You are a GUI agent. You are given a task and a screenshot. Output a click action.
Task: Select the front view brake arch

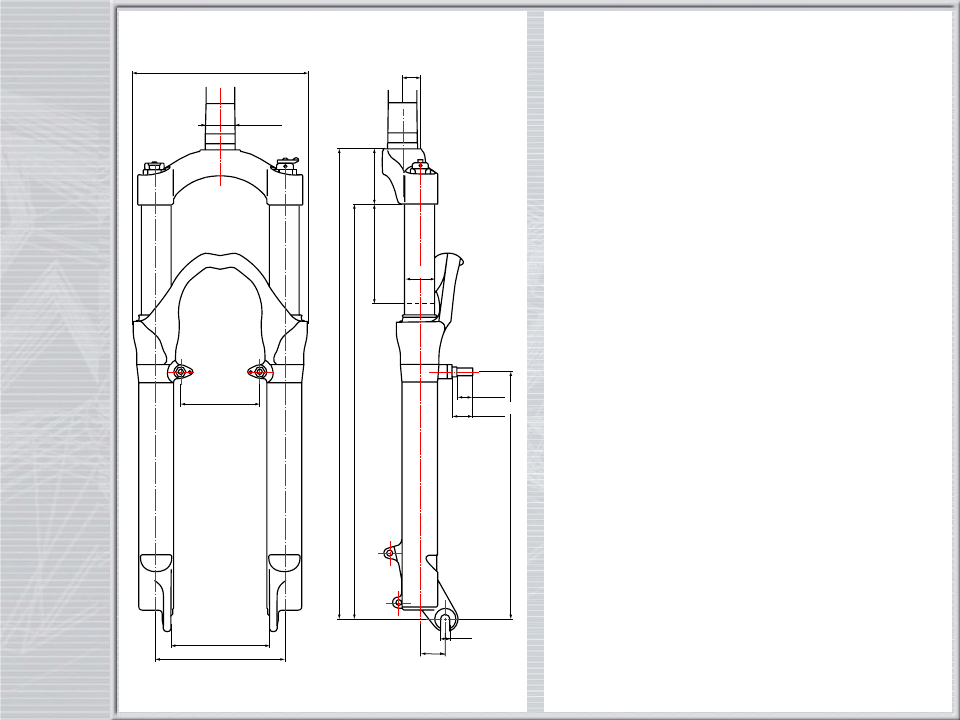click(220, 265)
